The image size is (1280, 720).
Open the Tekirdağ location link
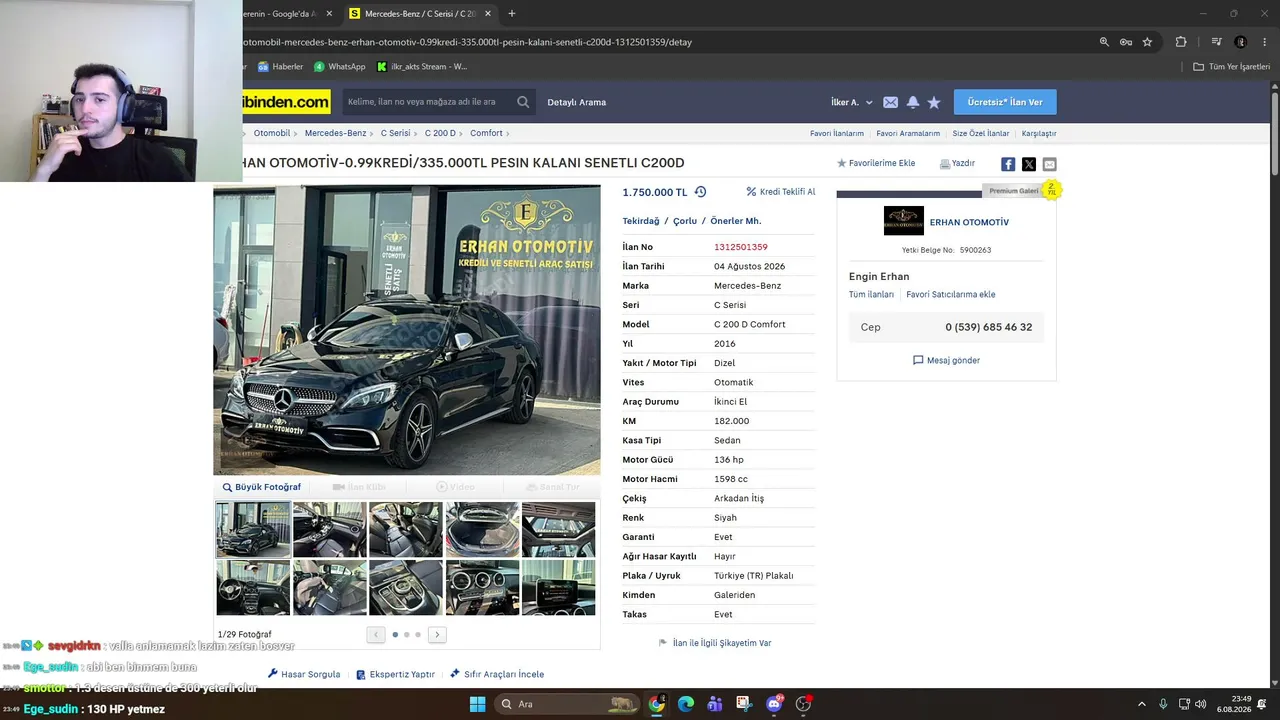[x=641, y=221]
